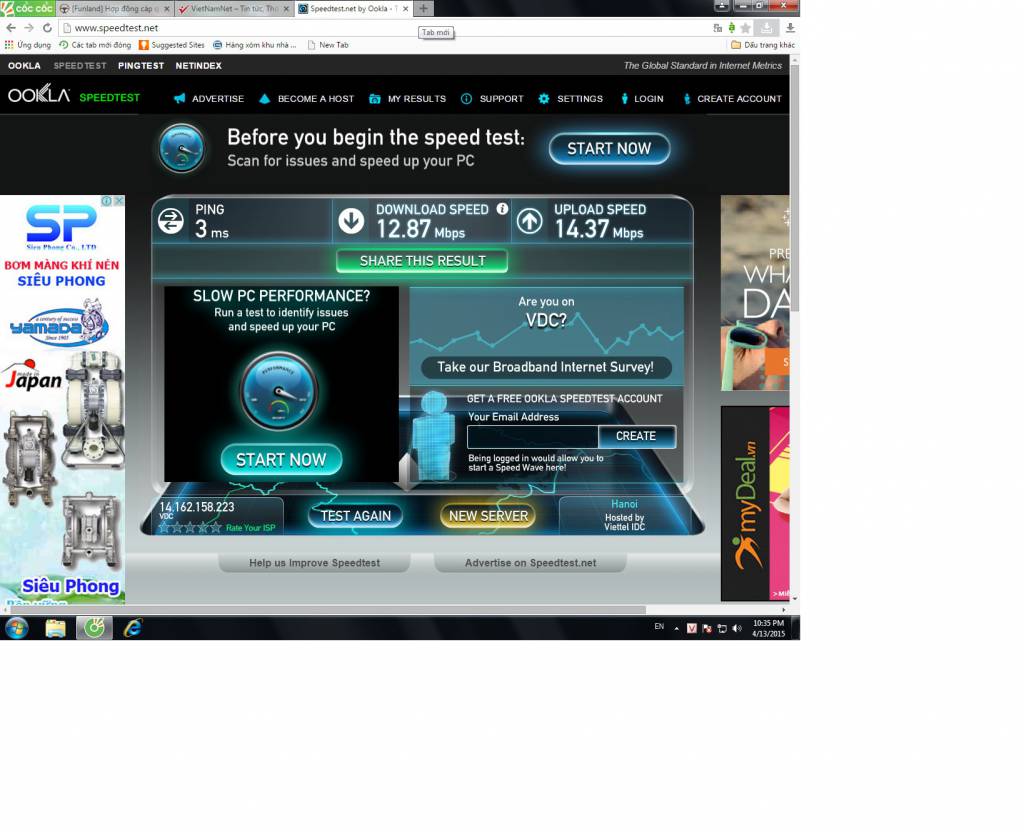Click the Download Speed arrow icon

351,221
